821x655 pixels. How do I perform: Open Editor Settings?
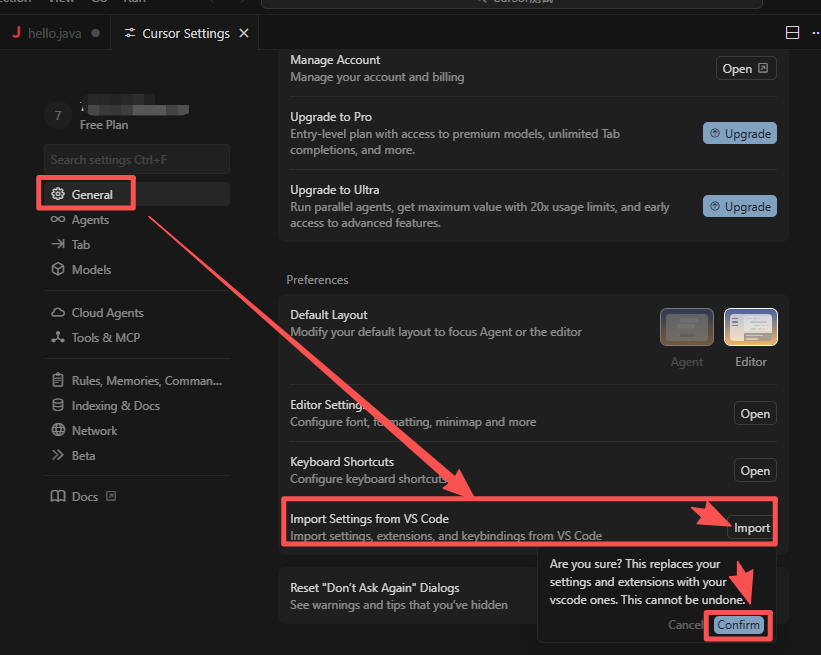(755, 414)
